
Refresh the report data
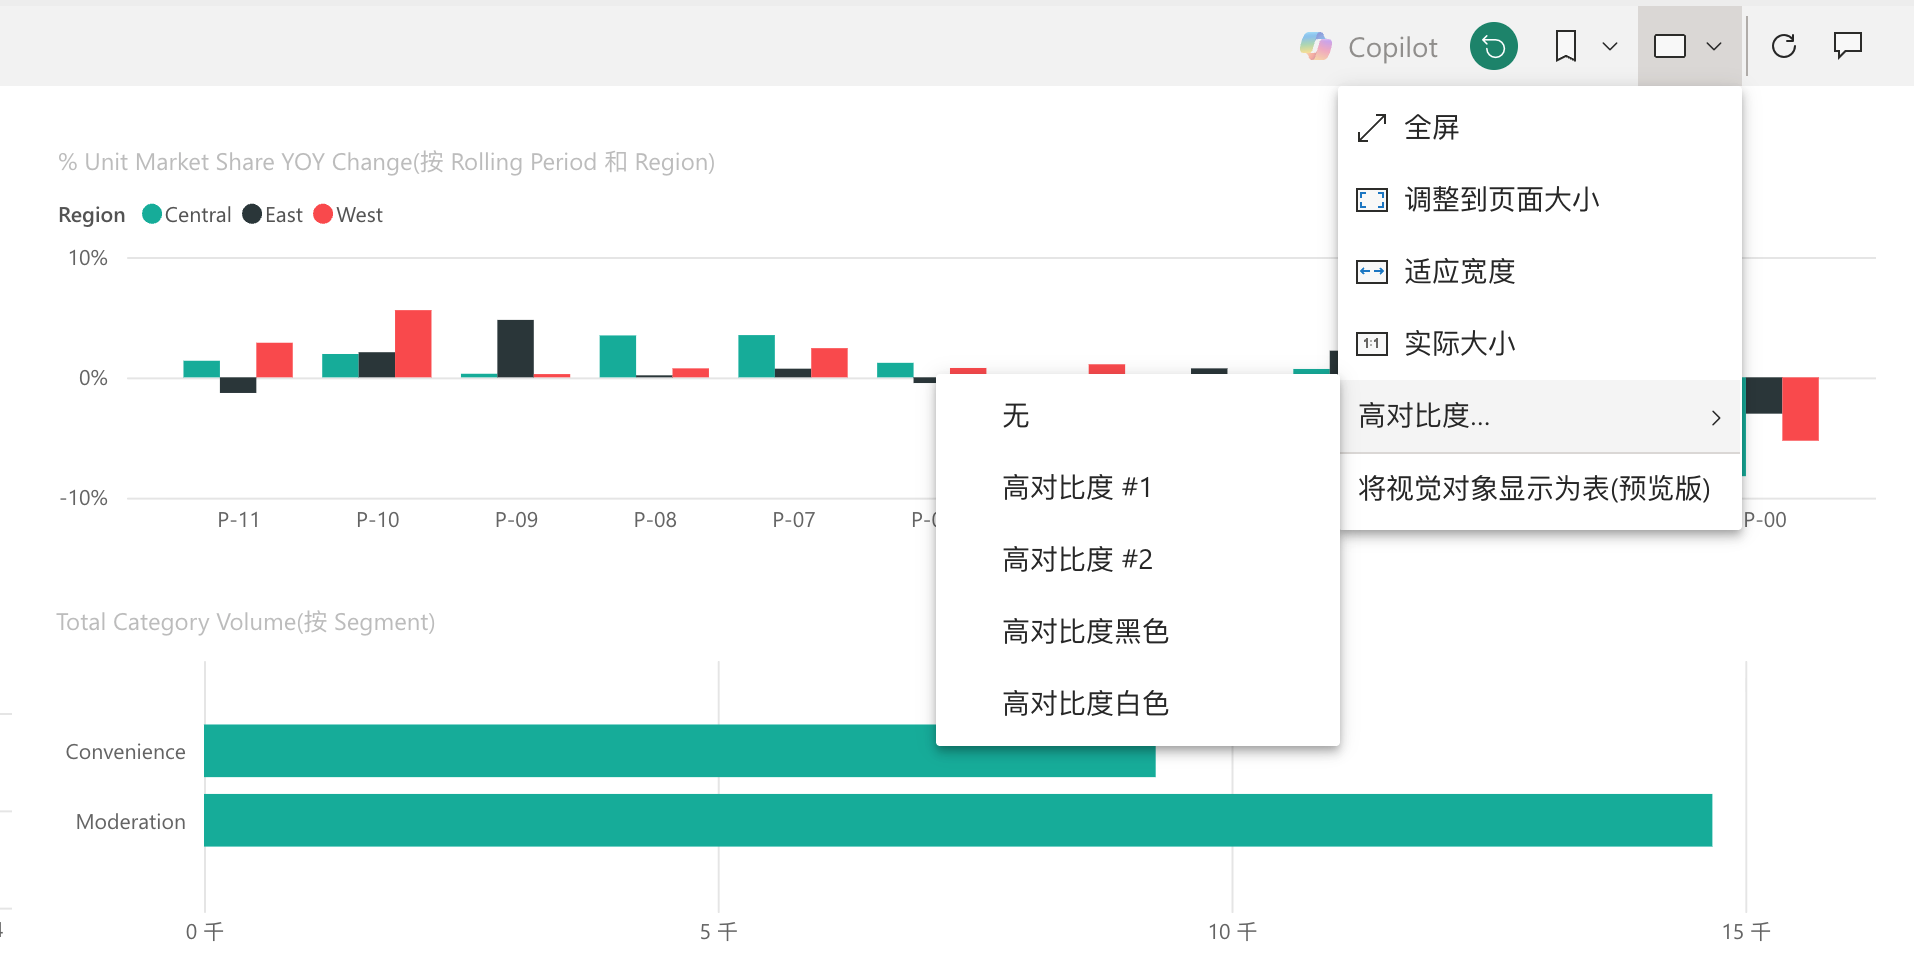click(1784, 45)
